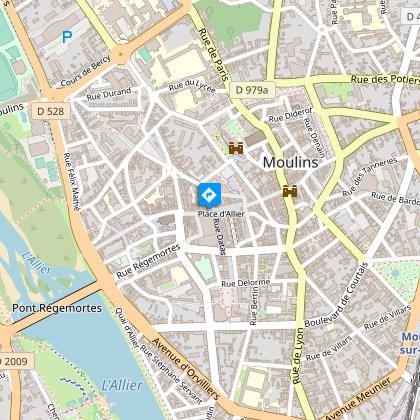Click castle icon above Moulins label
The image size is (420, 420).
coord(236,148)
